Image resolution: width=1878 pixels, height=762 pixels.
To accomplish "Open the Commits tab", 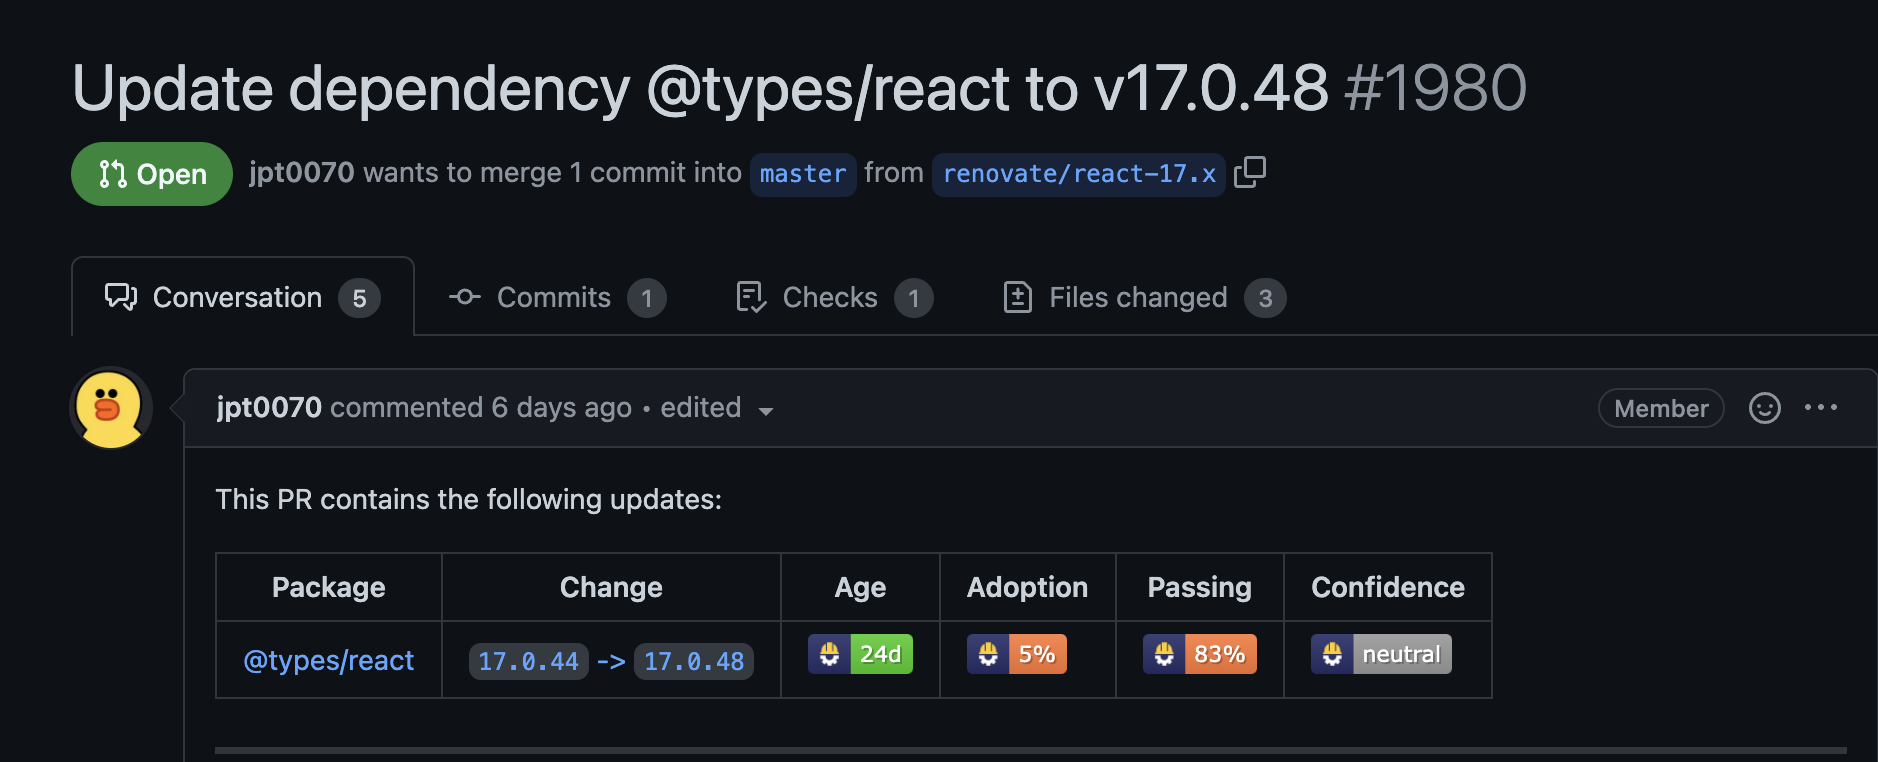I will point(557,297).
